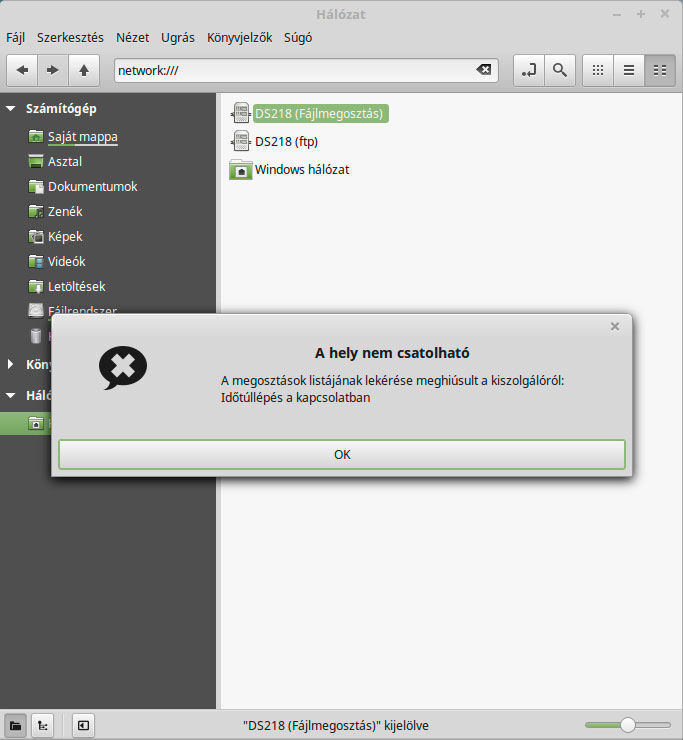The height and width of the screenshot is (740, 683).
Task: Open the Szerkesztés menu
Action: pos(70,38)
